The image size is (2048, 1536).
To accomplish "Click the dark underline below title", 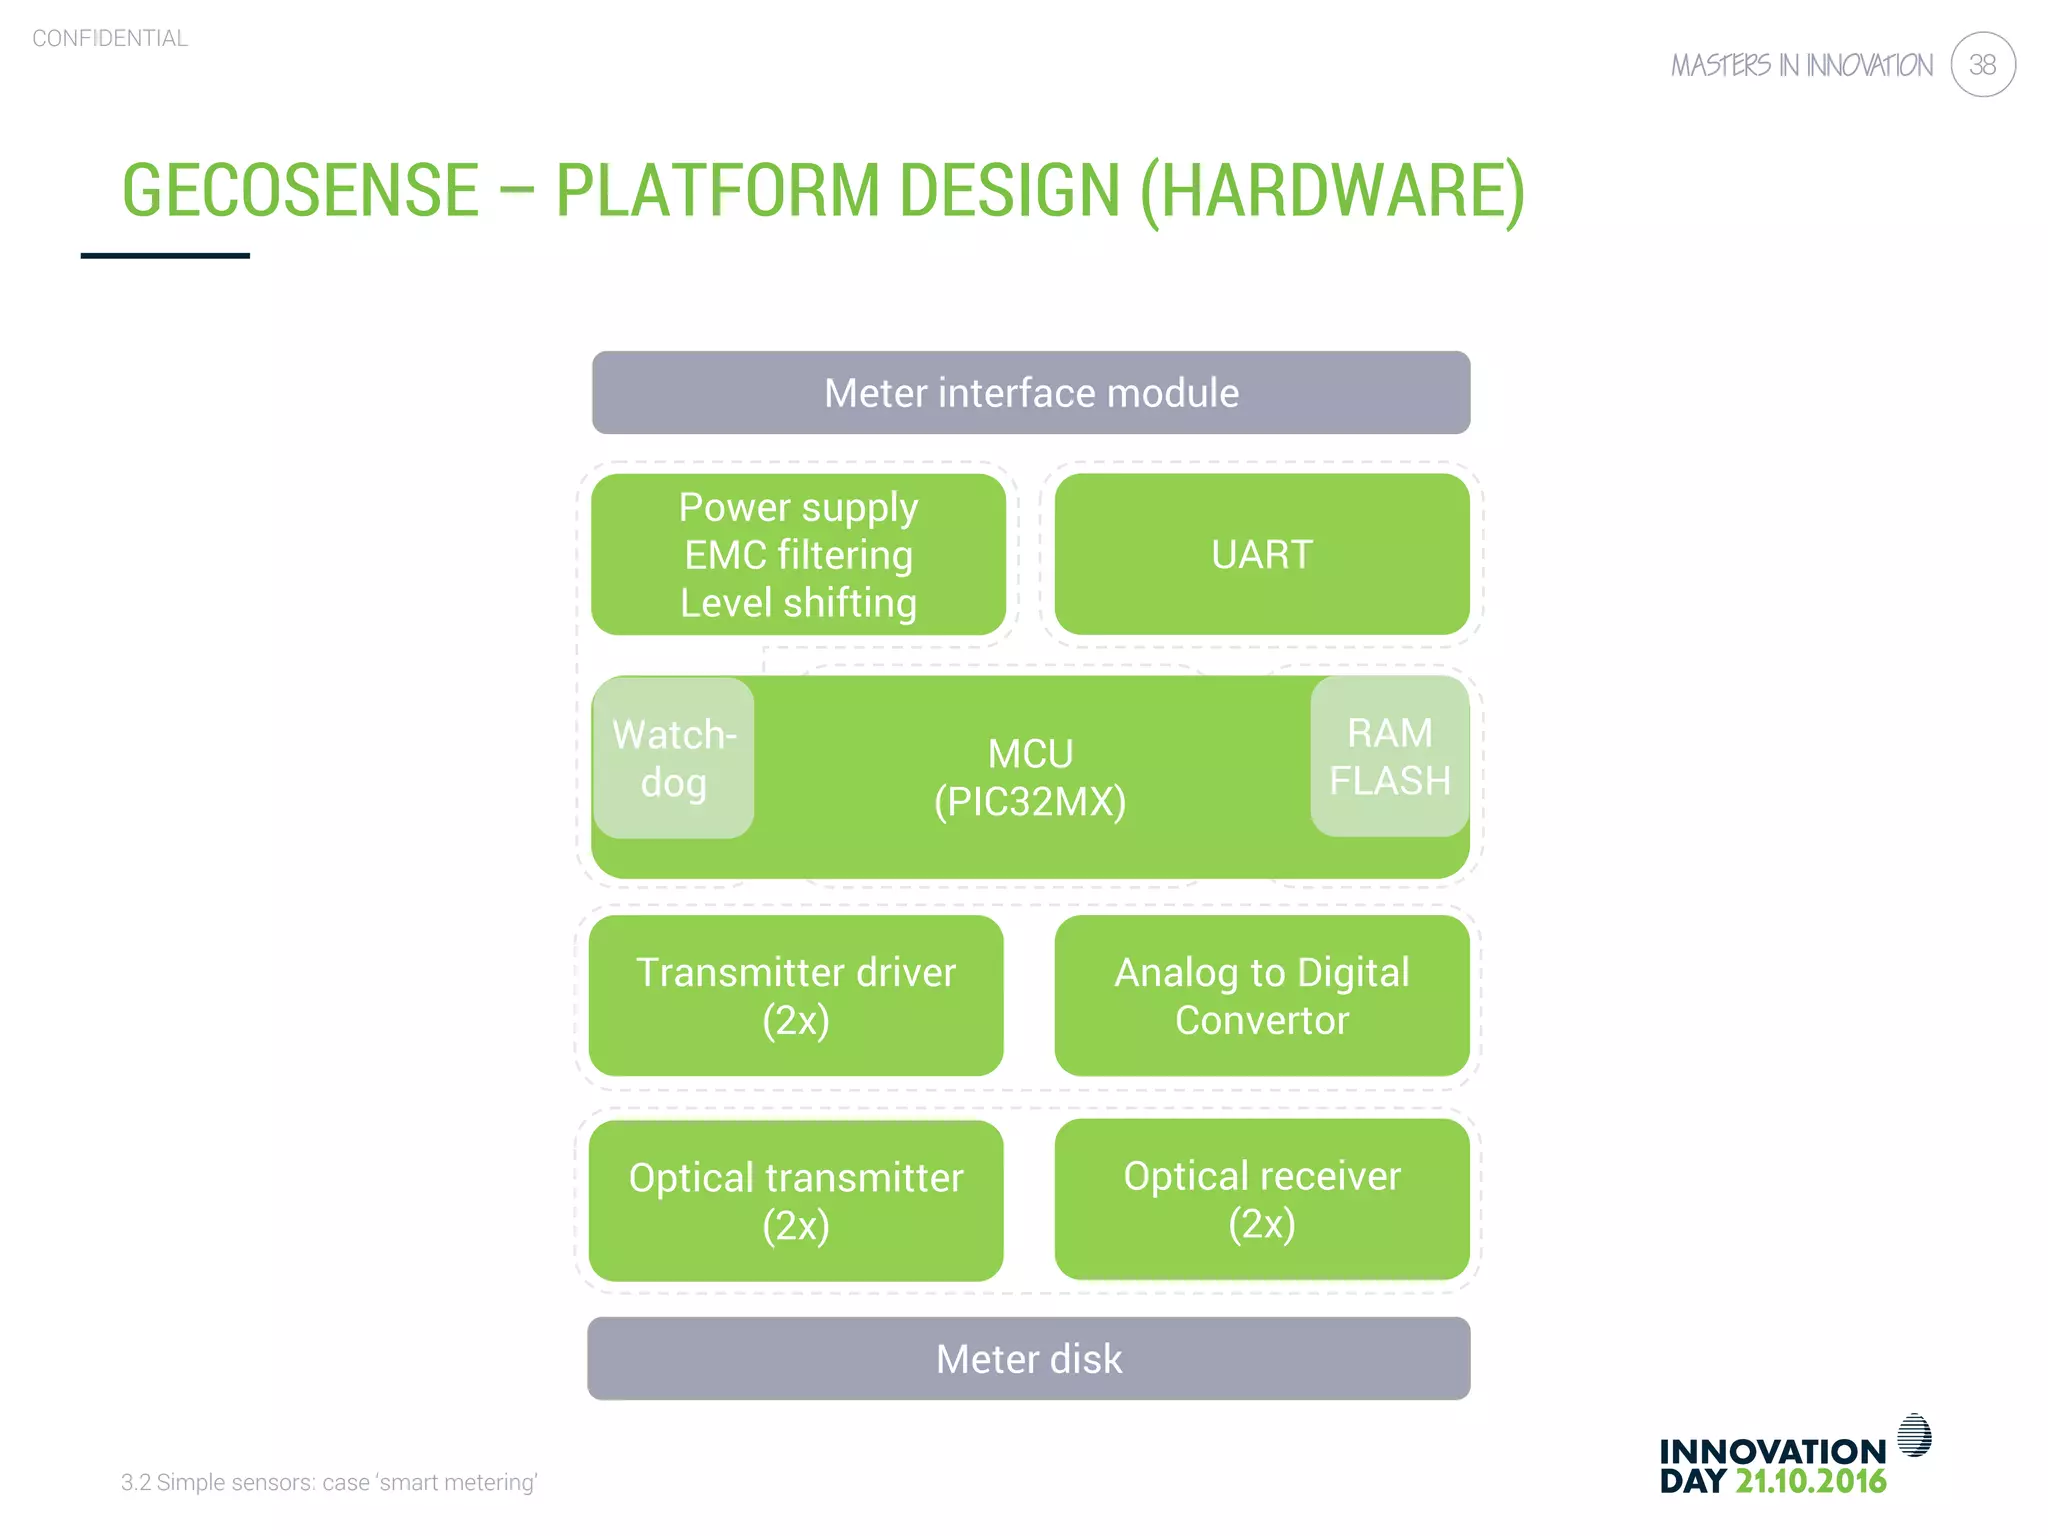I will point(165,256).
